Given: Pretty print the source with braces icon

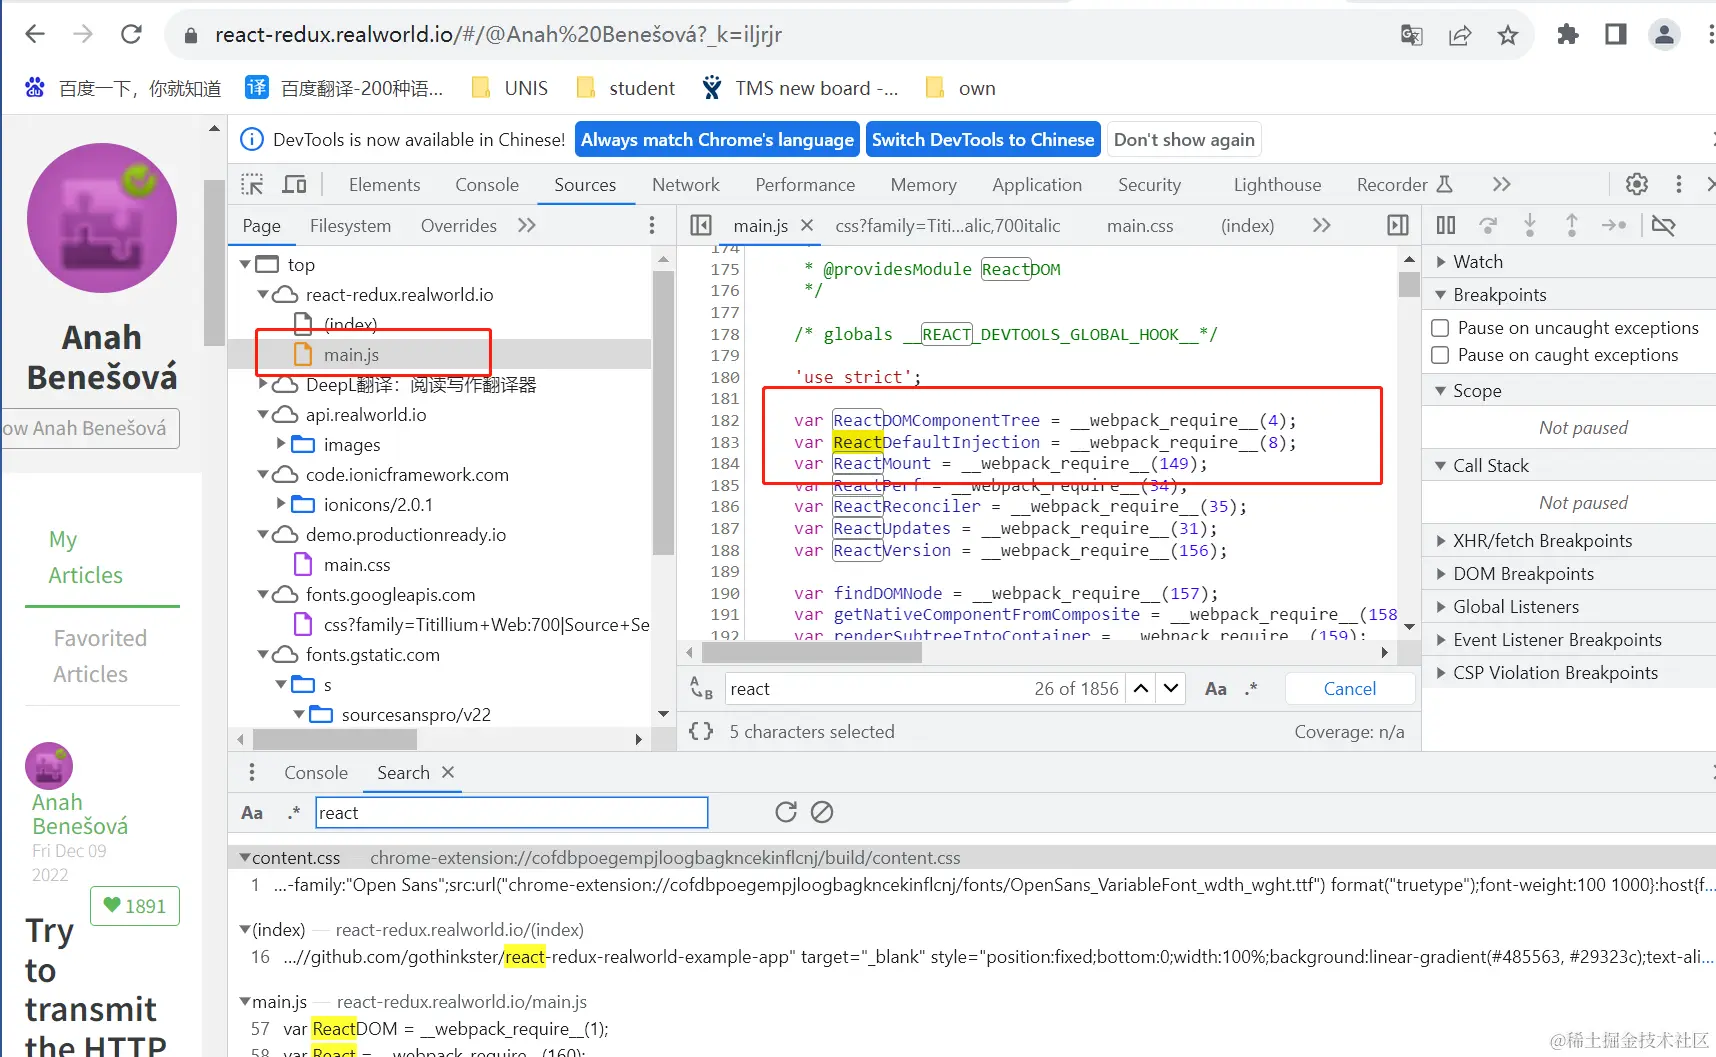Looking at the screenshot, I should [701, 731].
